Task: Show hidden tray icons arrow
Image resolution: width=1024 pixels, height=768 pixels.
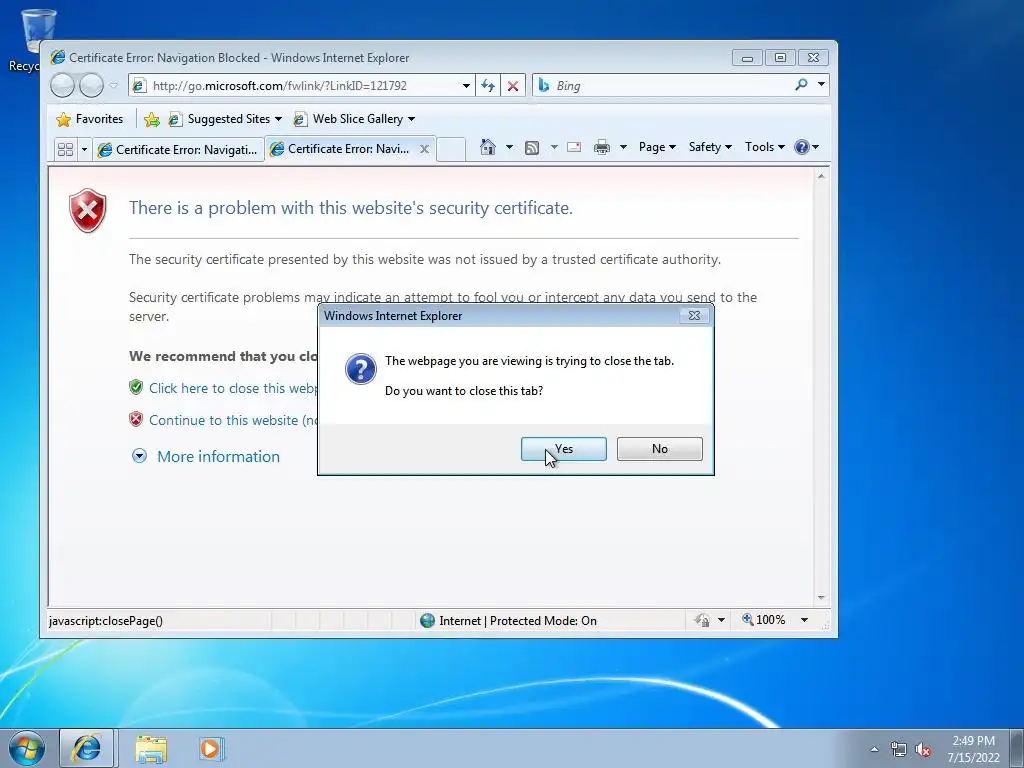Action: coord(874,749)
